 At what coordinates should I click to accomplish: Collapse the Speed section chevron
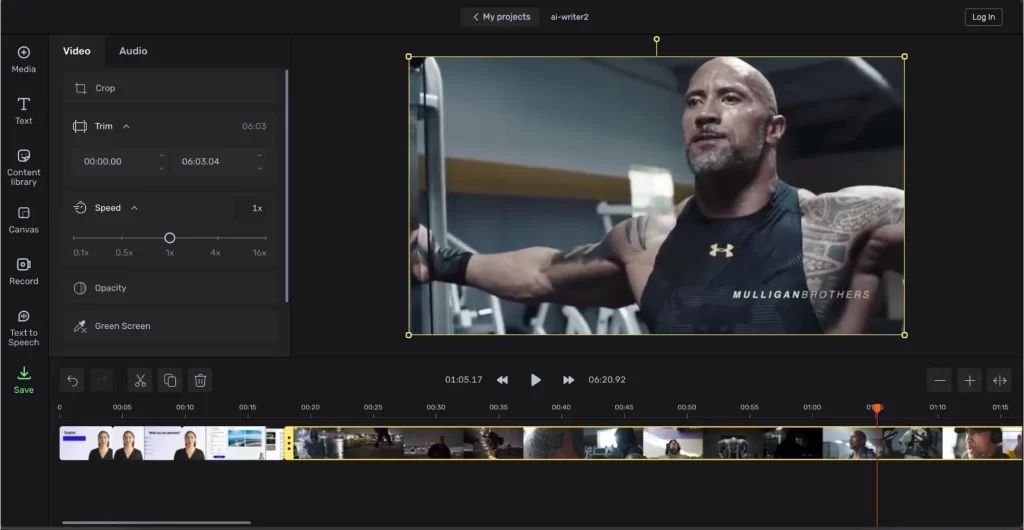(x=134, y=208)
